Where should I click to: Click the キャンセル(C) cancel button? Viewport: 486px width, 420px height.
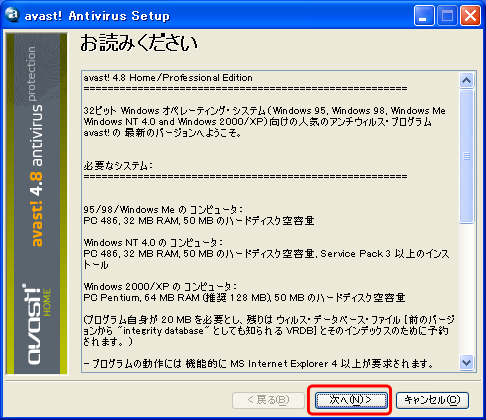[432, 400]
